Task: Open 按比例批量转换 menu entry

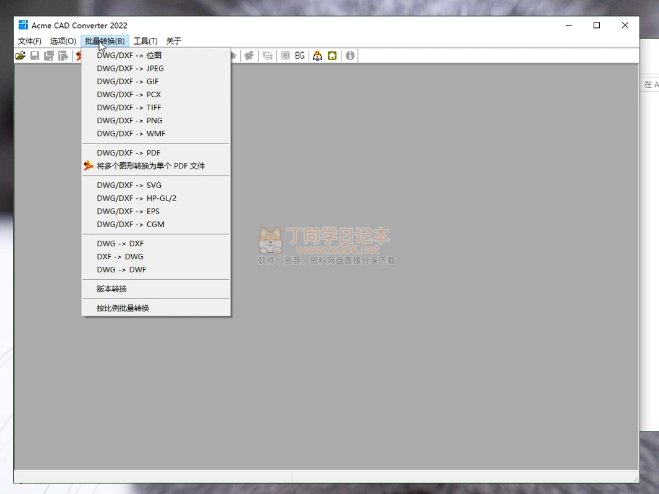Action: 156,308
